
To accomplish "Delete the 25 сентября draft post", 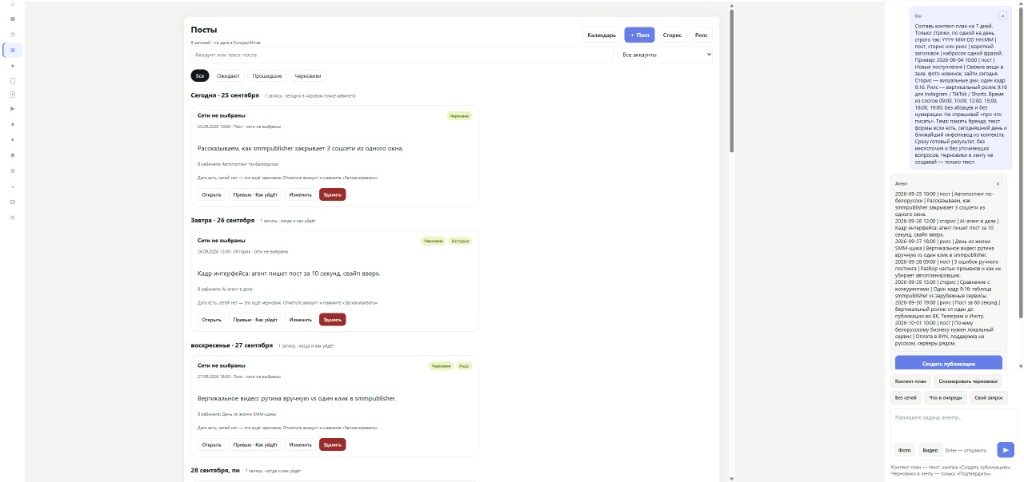I will pos(332,195).
